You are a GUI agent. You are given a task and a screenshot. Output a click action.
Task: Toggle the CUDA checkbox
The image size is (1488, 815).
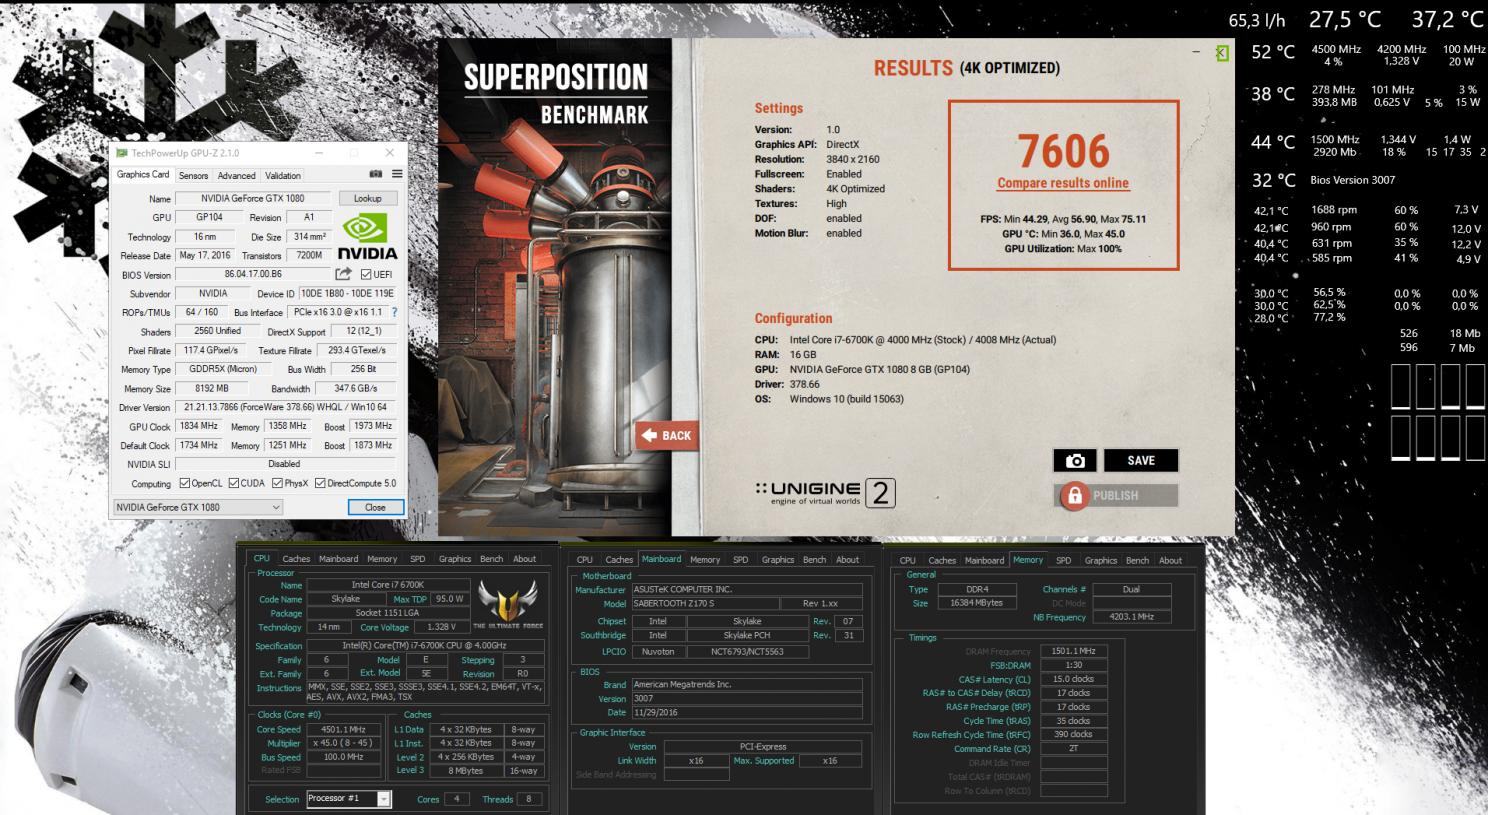(234, 483)
